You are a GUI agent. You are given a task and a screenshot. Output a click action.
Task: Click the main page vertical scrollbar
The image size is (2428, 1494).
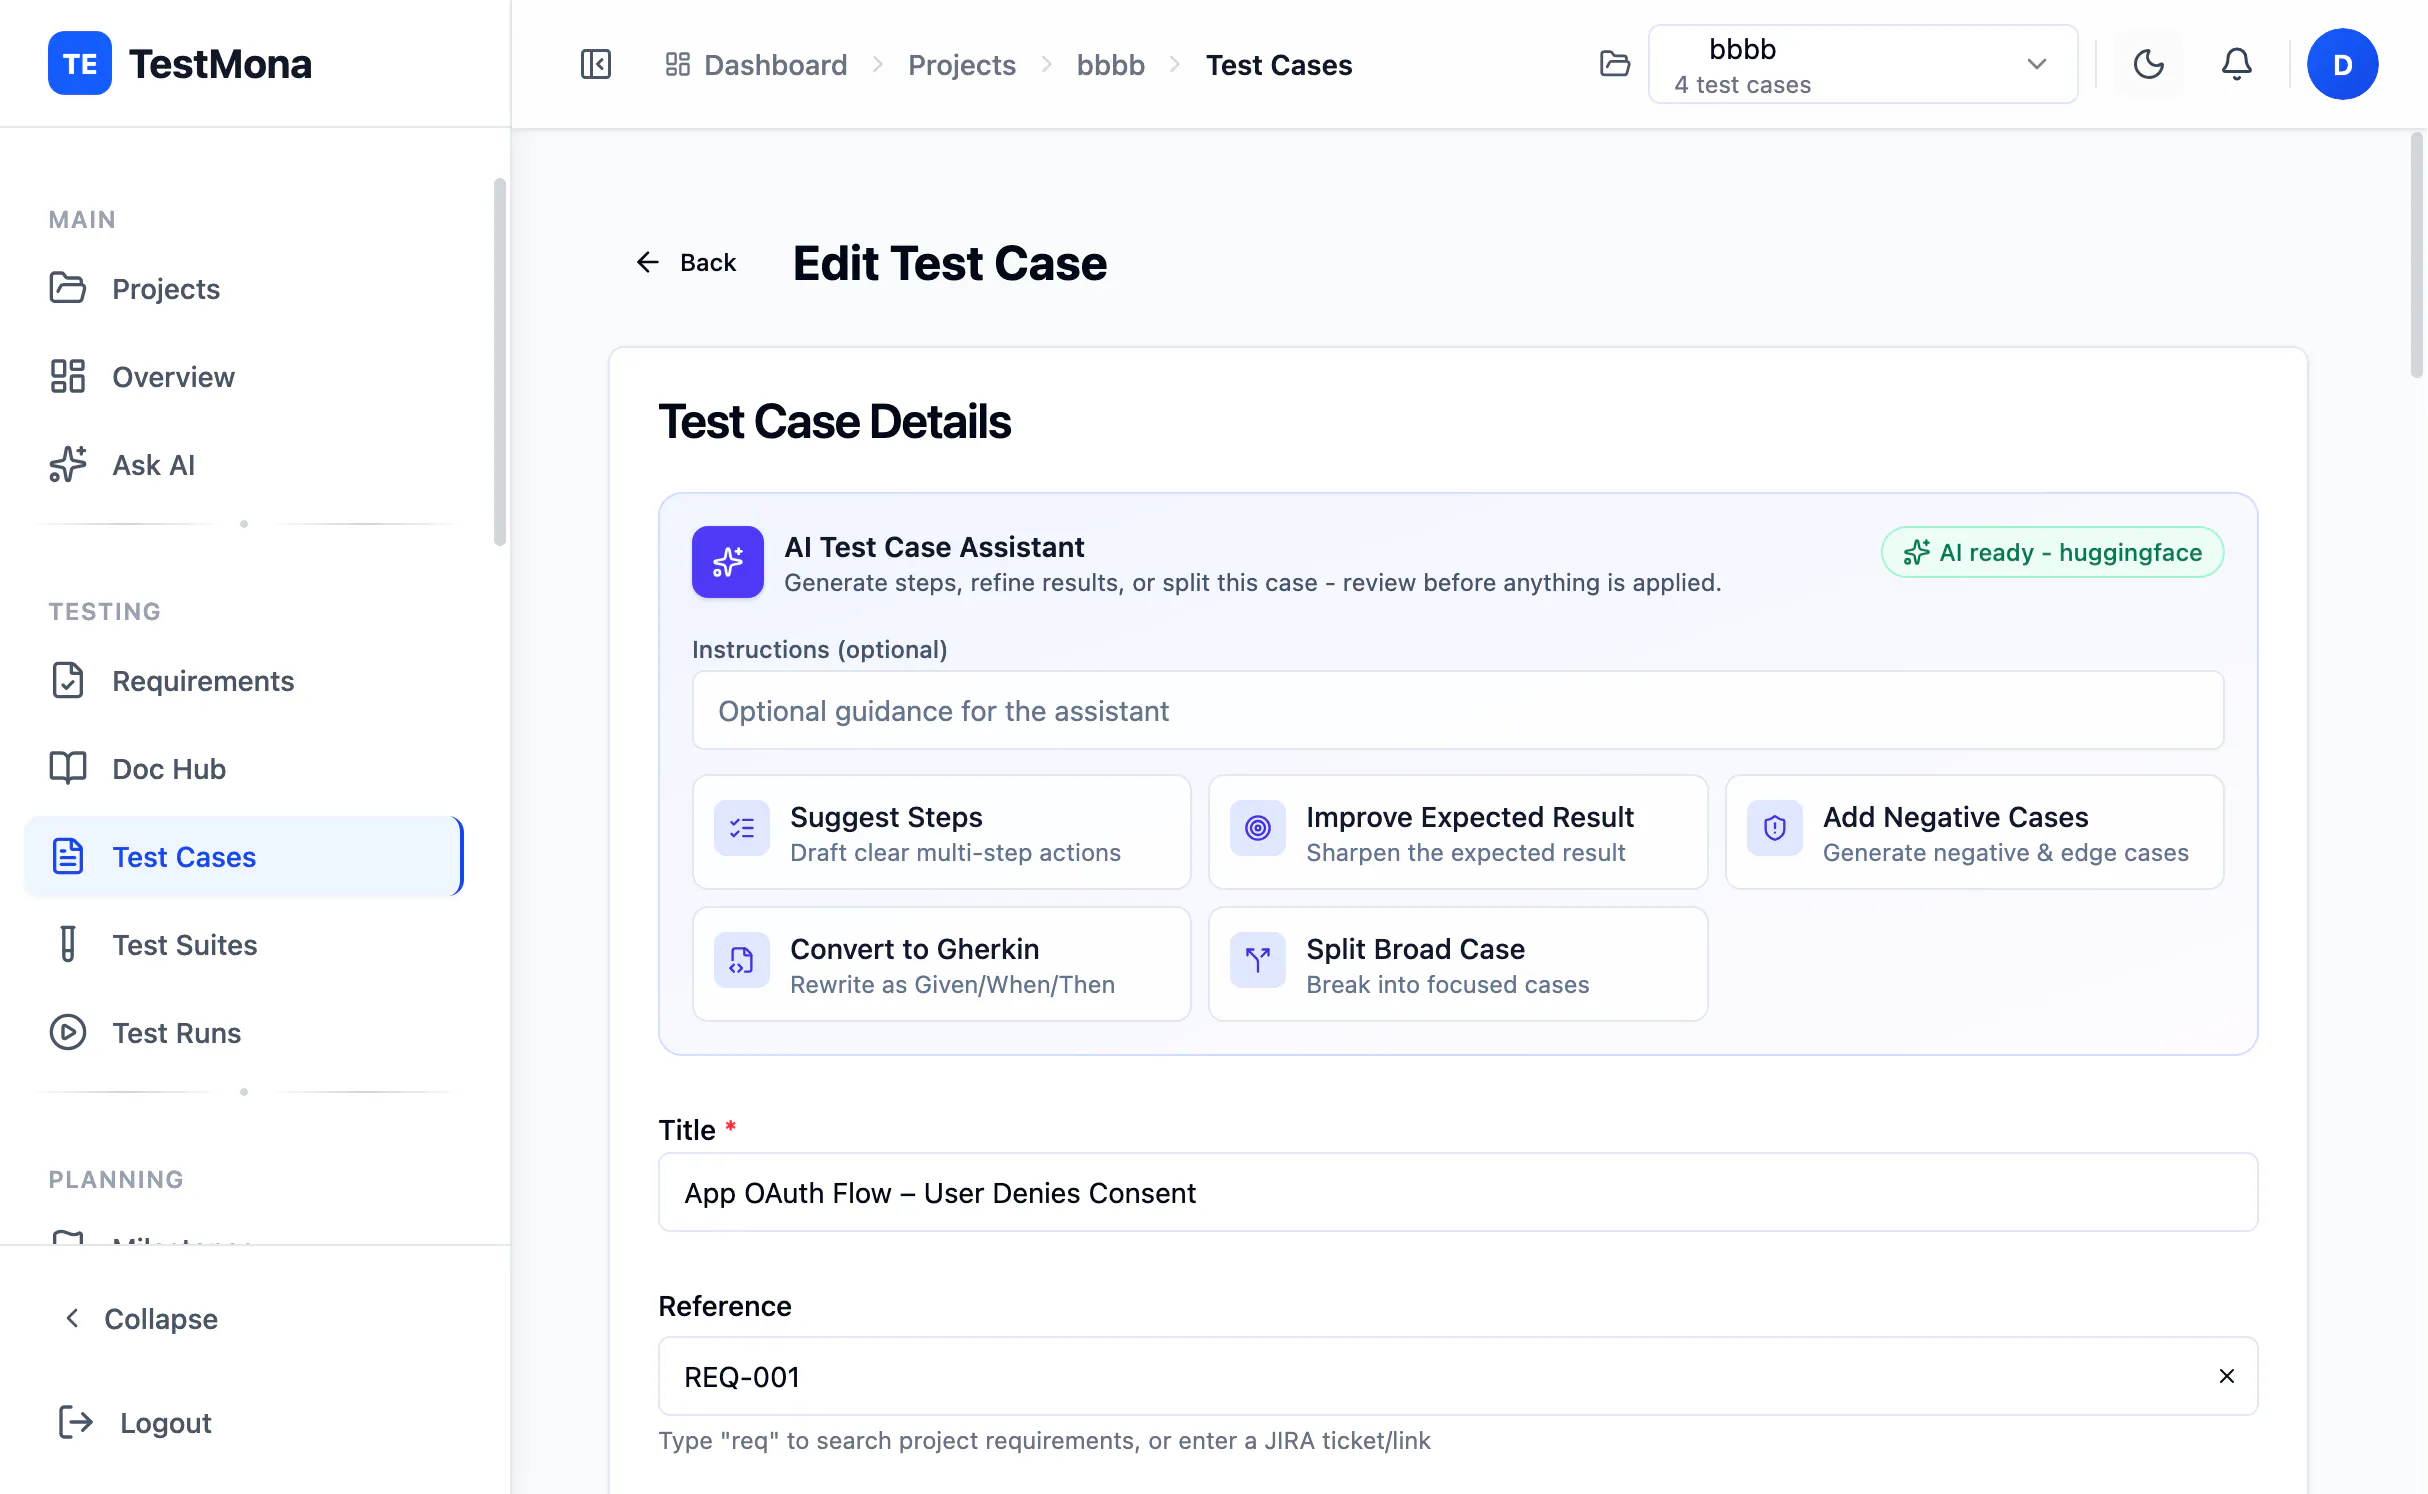click(x=2417, y=256)
